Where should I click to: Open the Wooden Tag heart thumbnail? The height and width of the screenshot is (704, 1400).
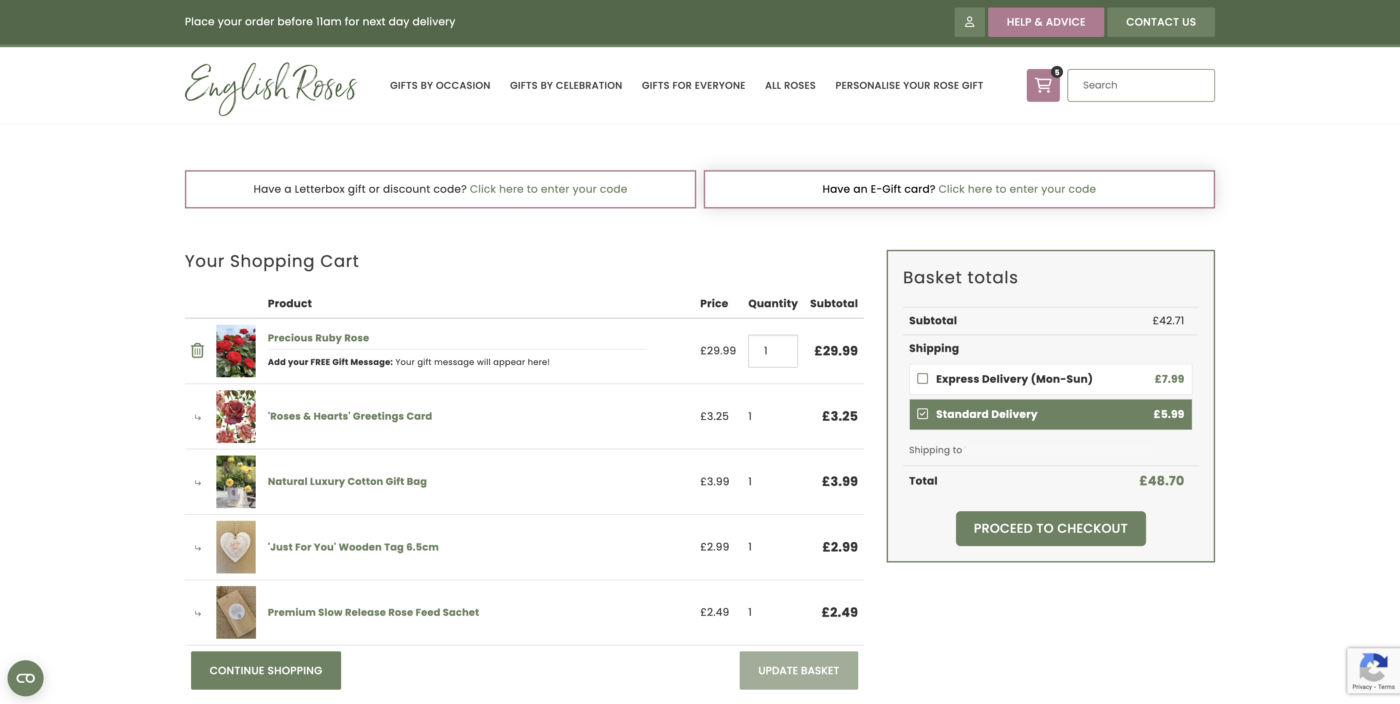pyautogui.click(x=236, y=547)
